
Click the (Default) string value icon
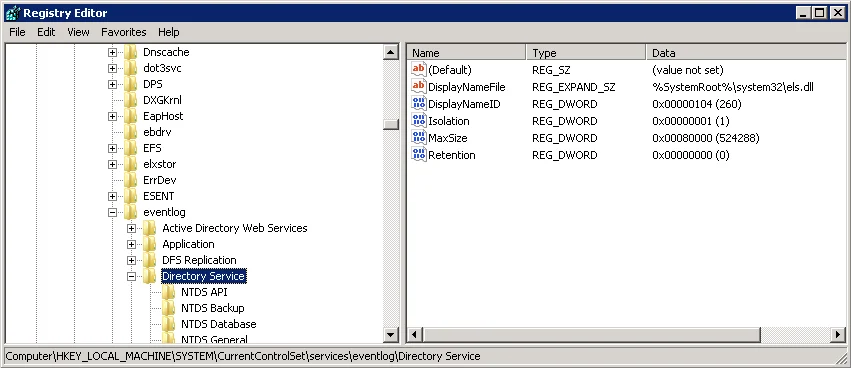[x=418, y=69]
